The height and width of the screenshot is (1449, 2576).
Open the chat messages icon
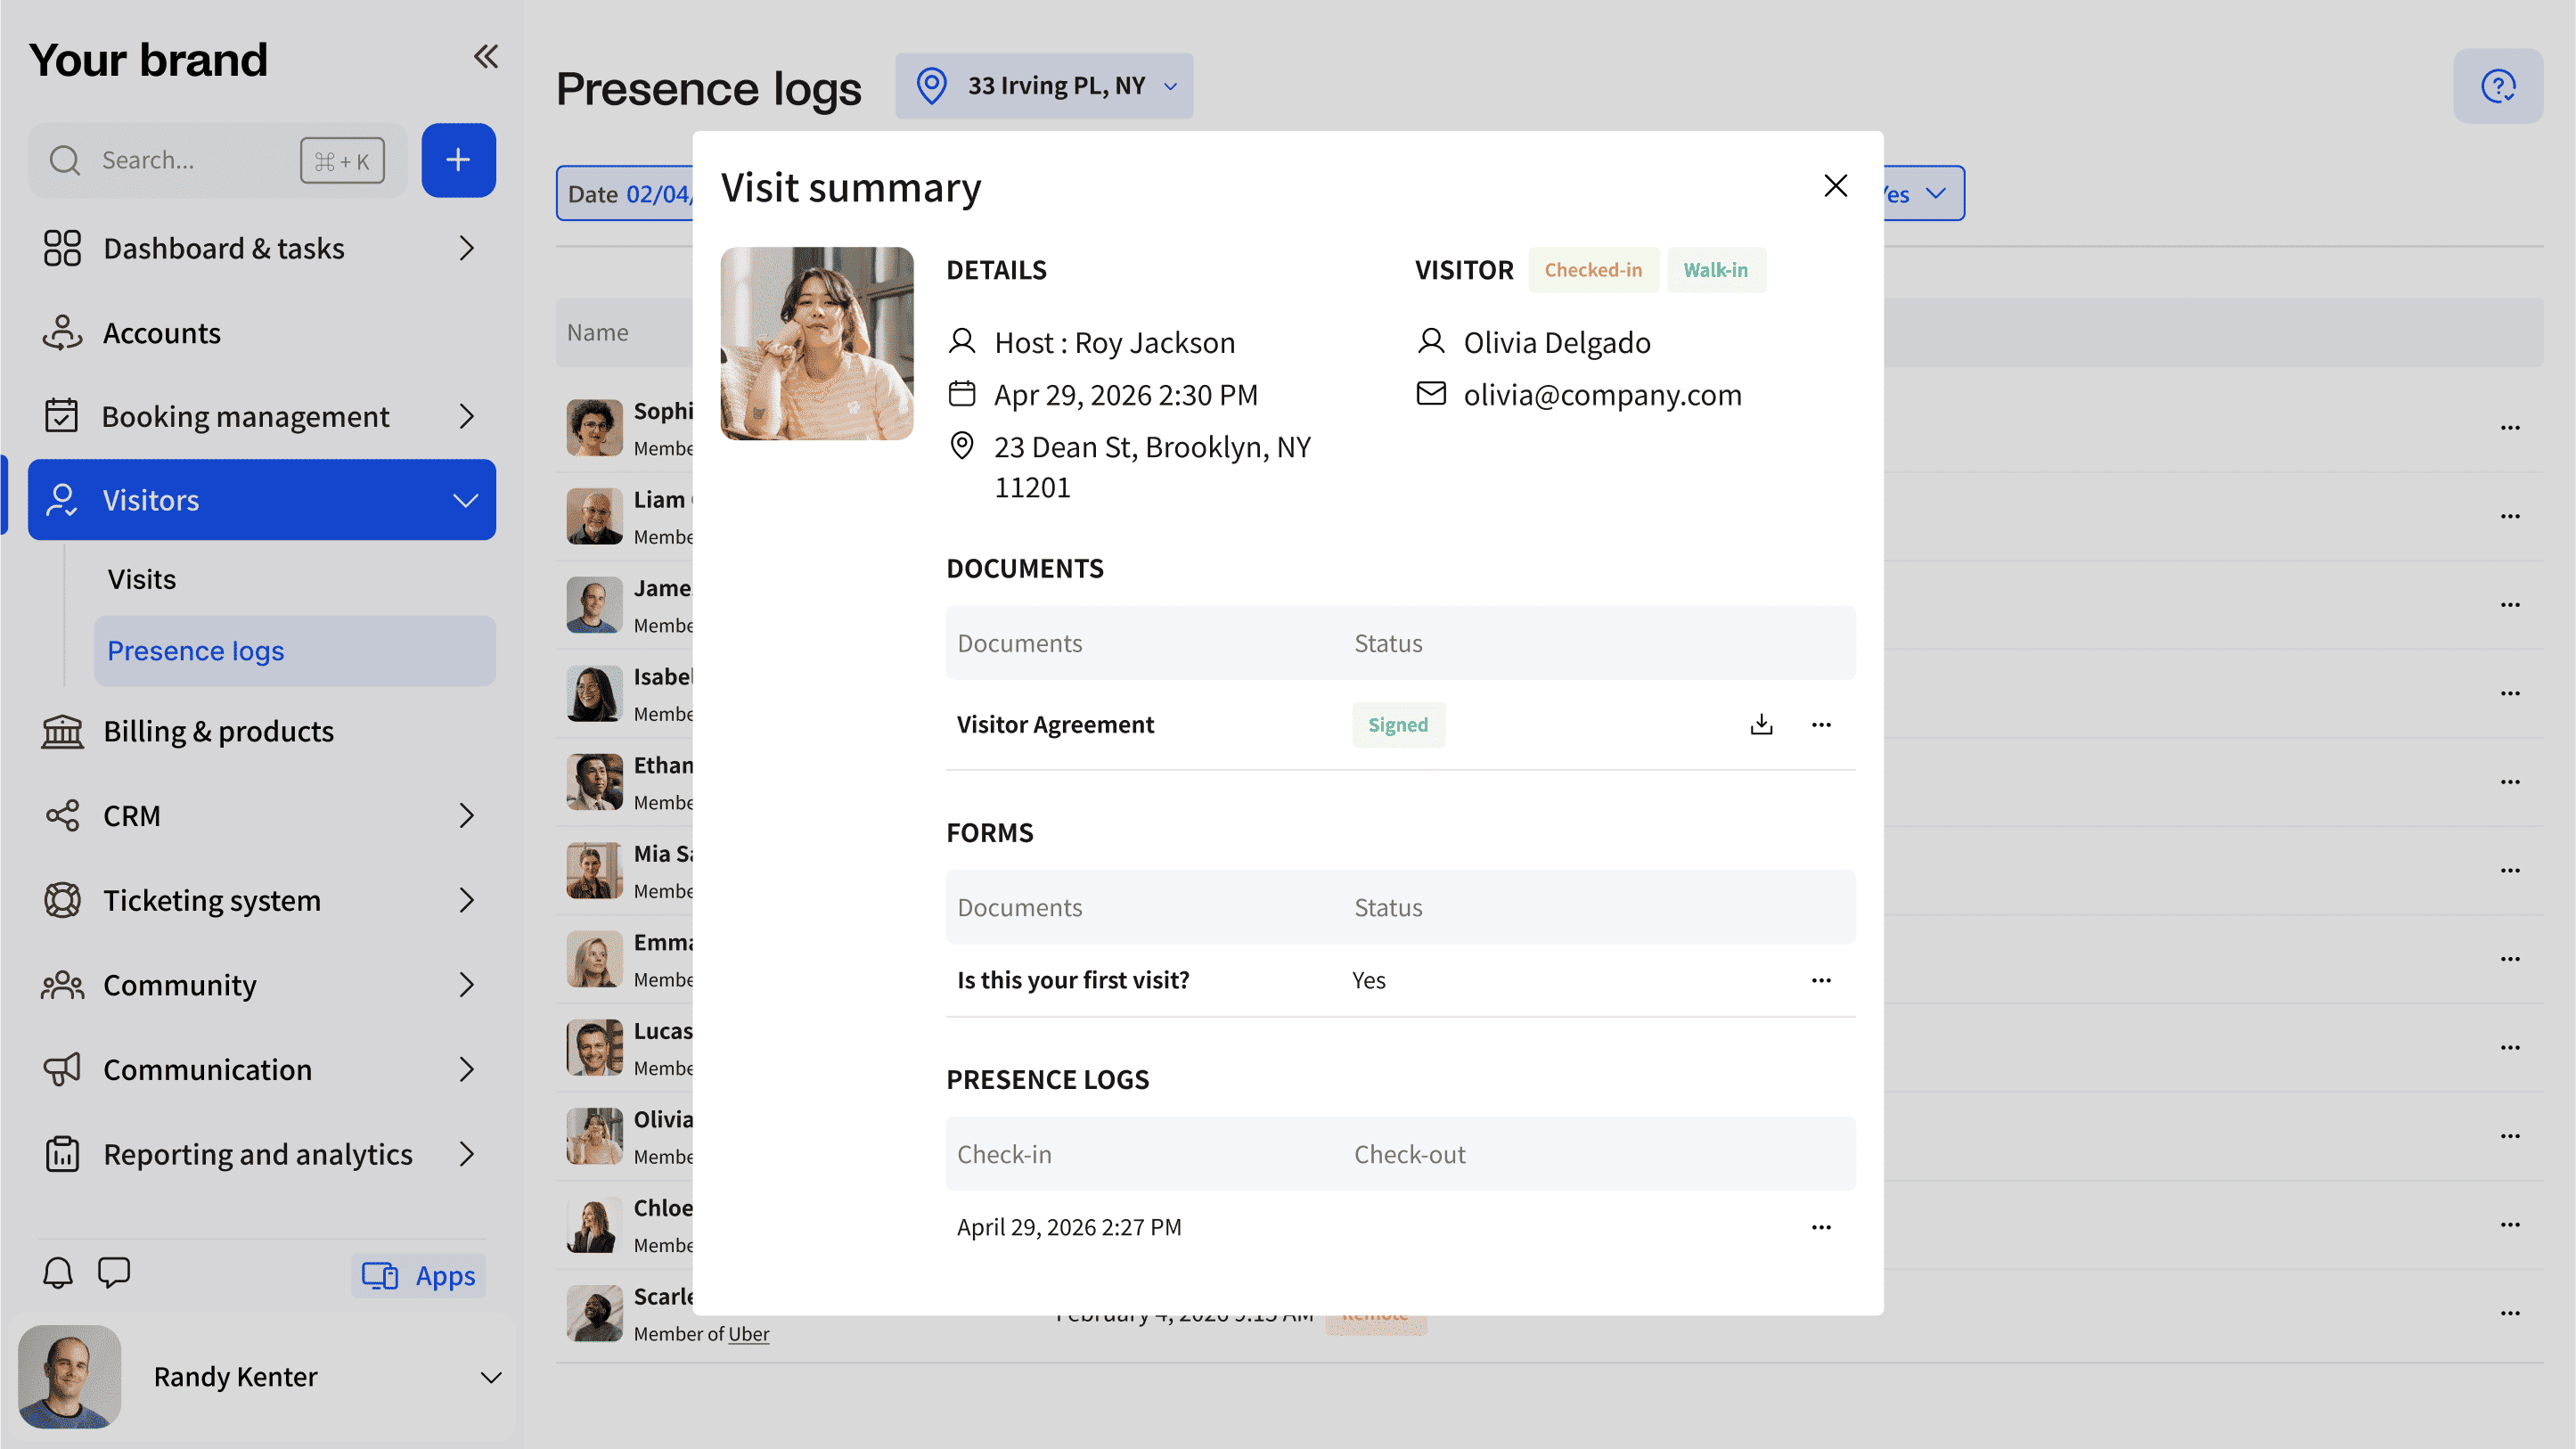click(113, 1273)
